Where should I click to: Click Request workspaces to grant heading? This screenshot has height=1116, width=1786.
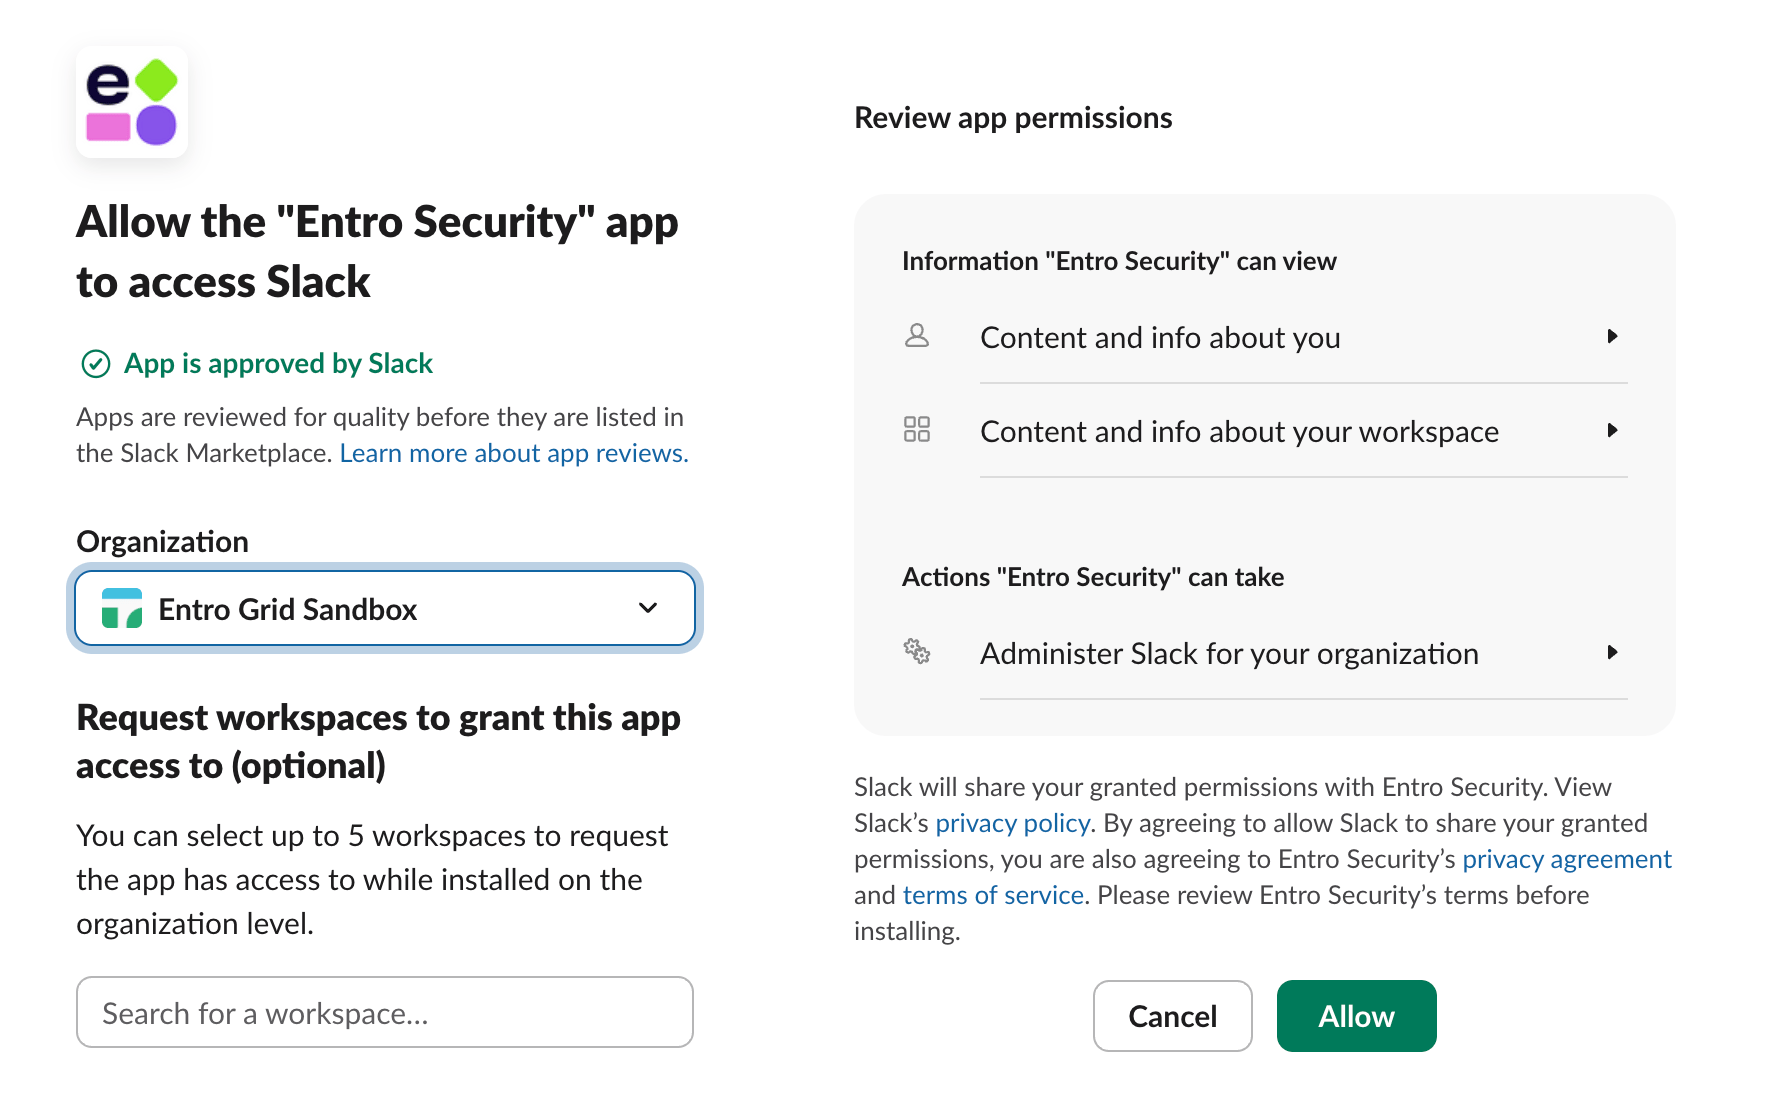(x=378, y=741)
